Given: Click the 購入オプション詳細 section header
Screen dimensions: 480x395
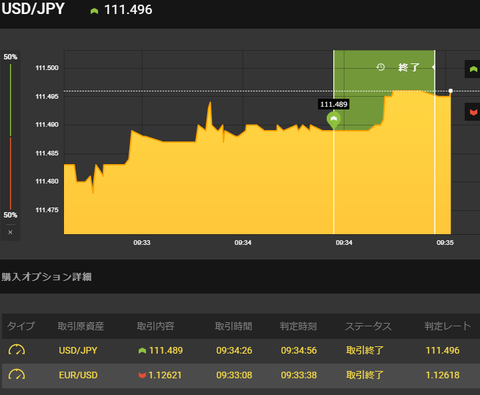Looking at the screenshot, I should coord(46,277).
